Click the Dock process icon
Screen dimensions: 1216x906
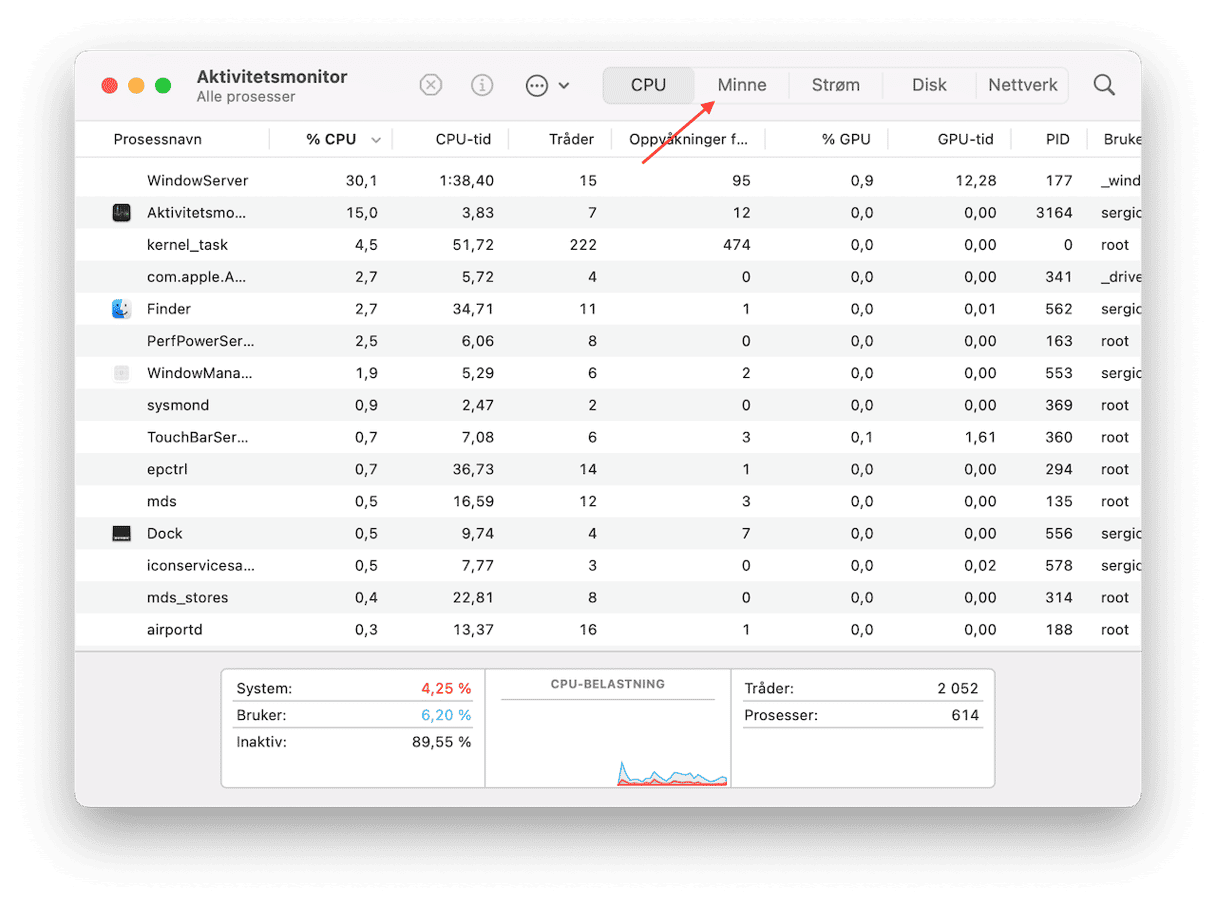click(121, 533)
